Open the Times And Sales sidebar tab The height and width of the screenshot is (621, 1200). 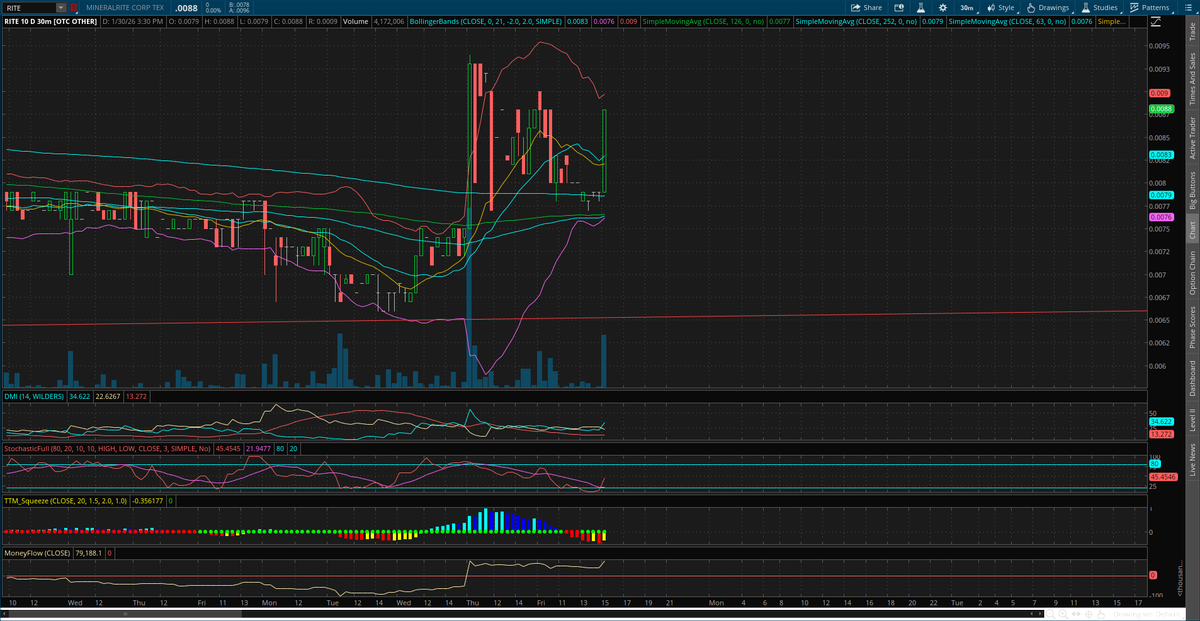pyautogui.click(x=1191, y=76)
